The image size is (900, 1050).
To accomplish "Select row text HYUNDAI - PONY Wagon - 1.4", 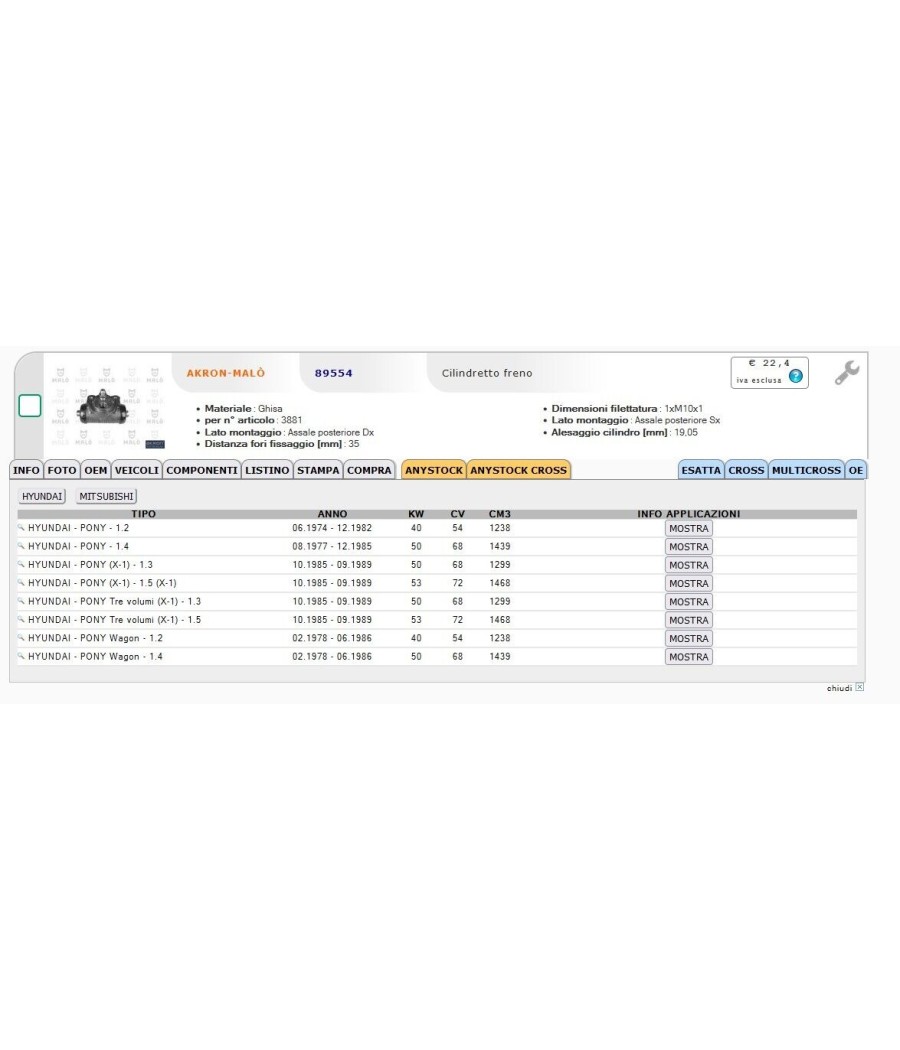I will [x=95, y=656].
